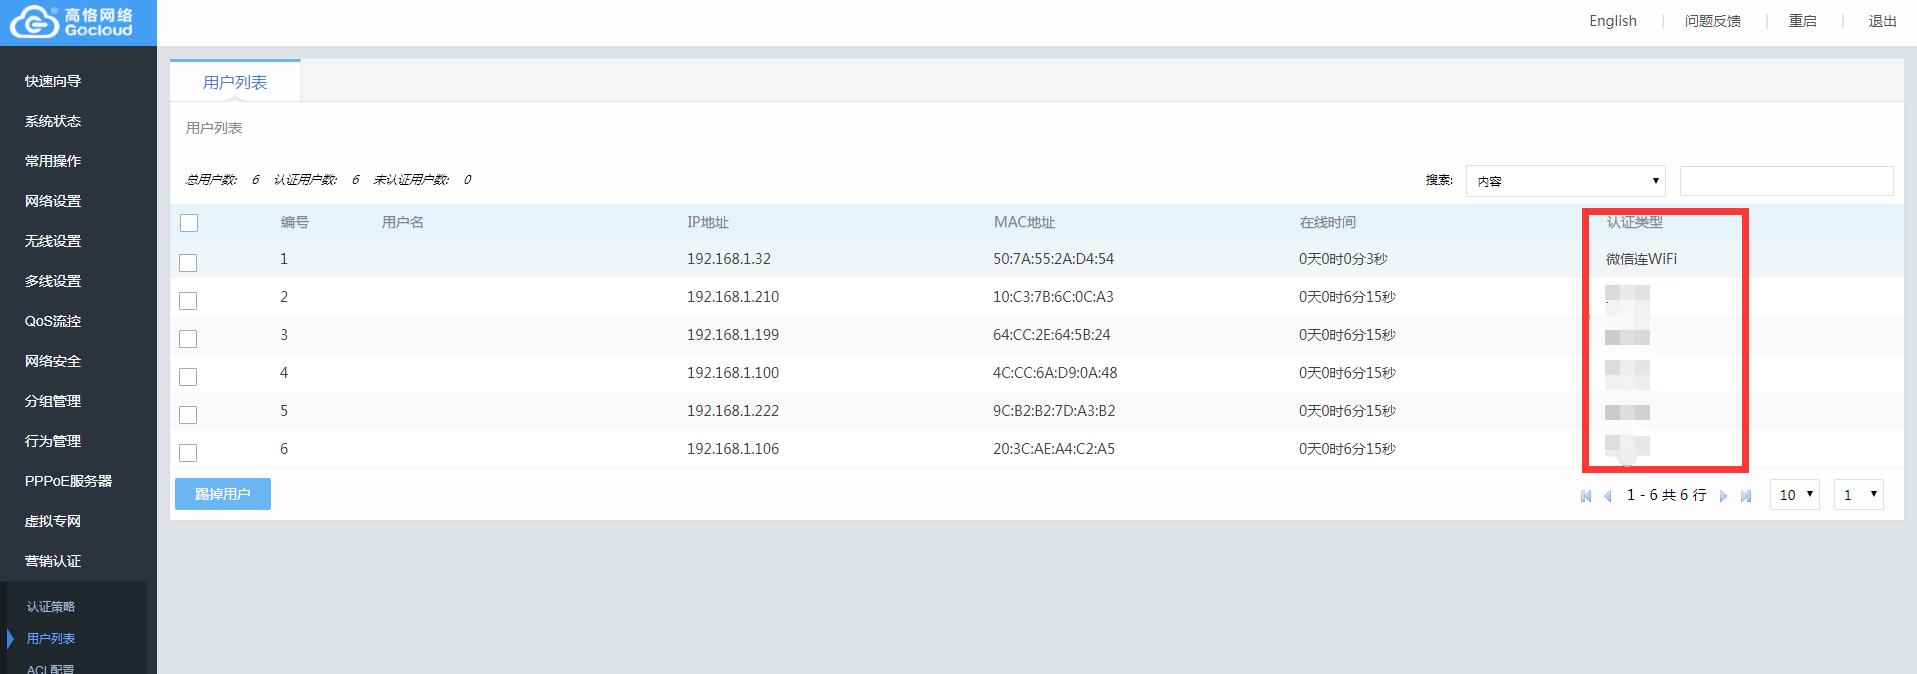1917x674 pixels.
Task: Go to next page pagination arrow
Action: click(x=1723, y=496)
